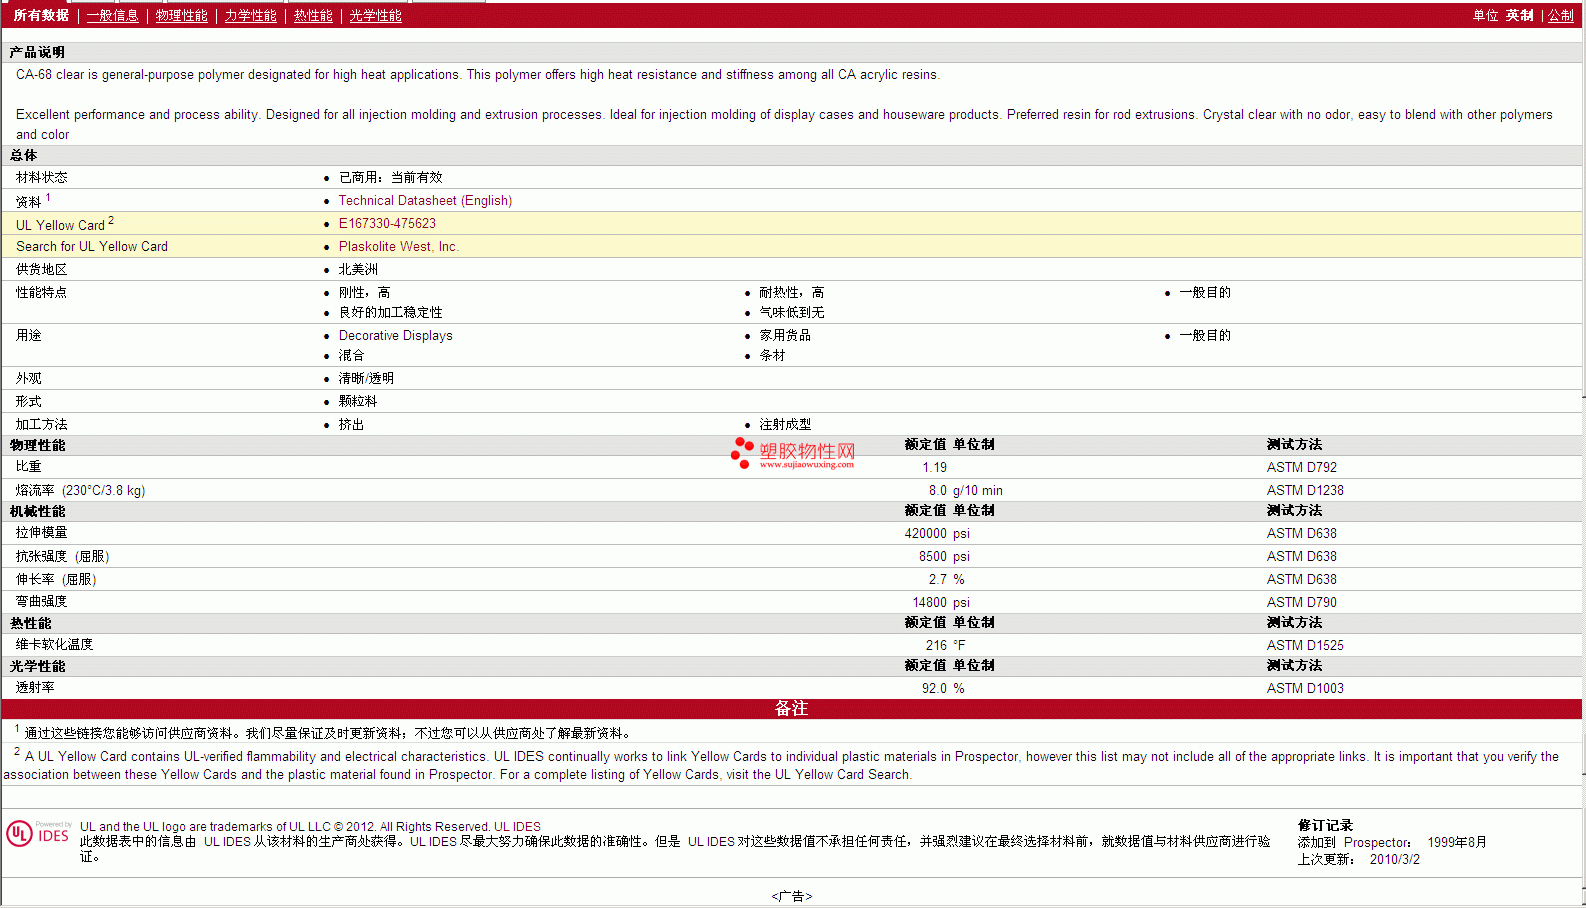Click the last updated date 2010/3/2
Viewport: 1586px width, 908px height.
click(x=1394, y=859)
